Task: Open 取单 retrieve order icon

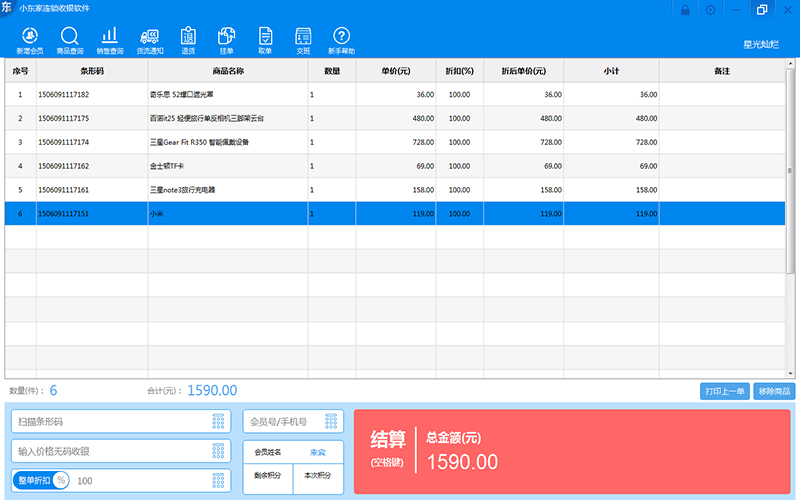Action: [265, 38]
